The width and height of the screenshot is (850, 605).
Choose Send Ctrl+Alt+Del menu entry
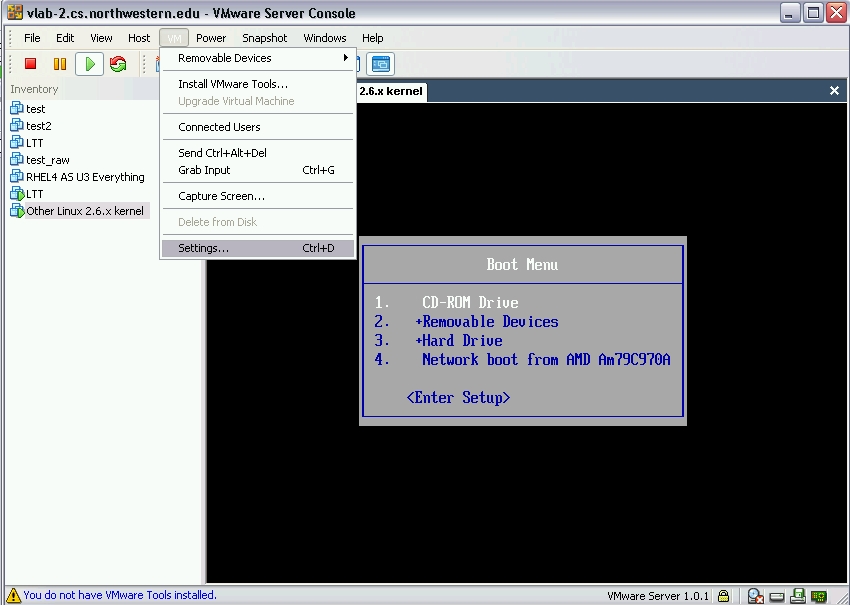tap(258, 153)
